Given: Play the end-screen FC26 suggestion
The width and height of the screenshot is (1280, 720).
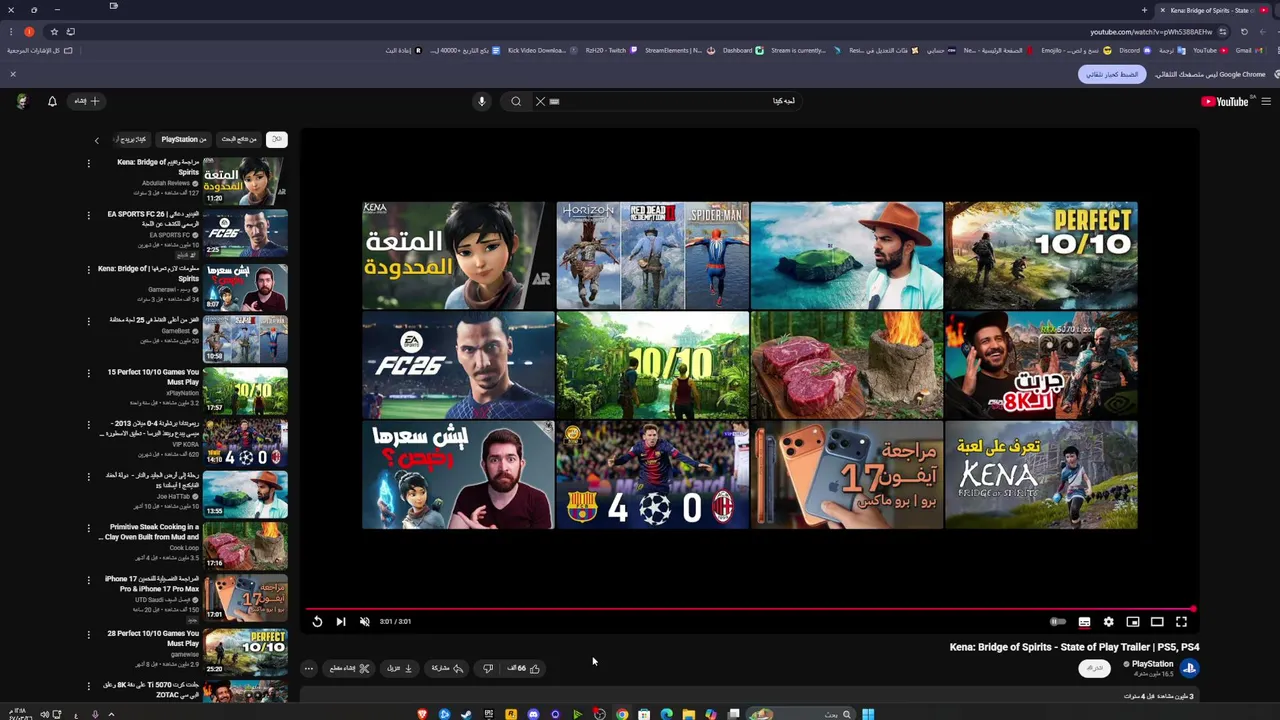Looking at the screenshot, I should coord(458,365).
